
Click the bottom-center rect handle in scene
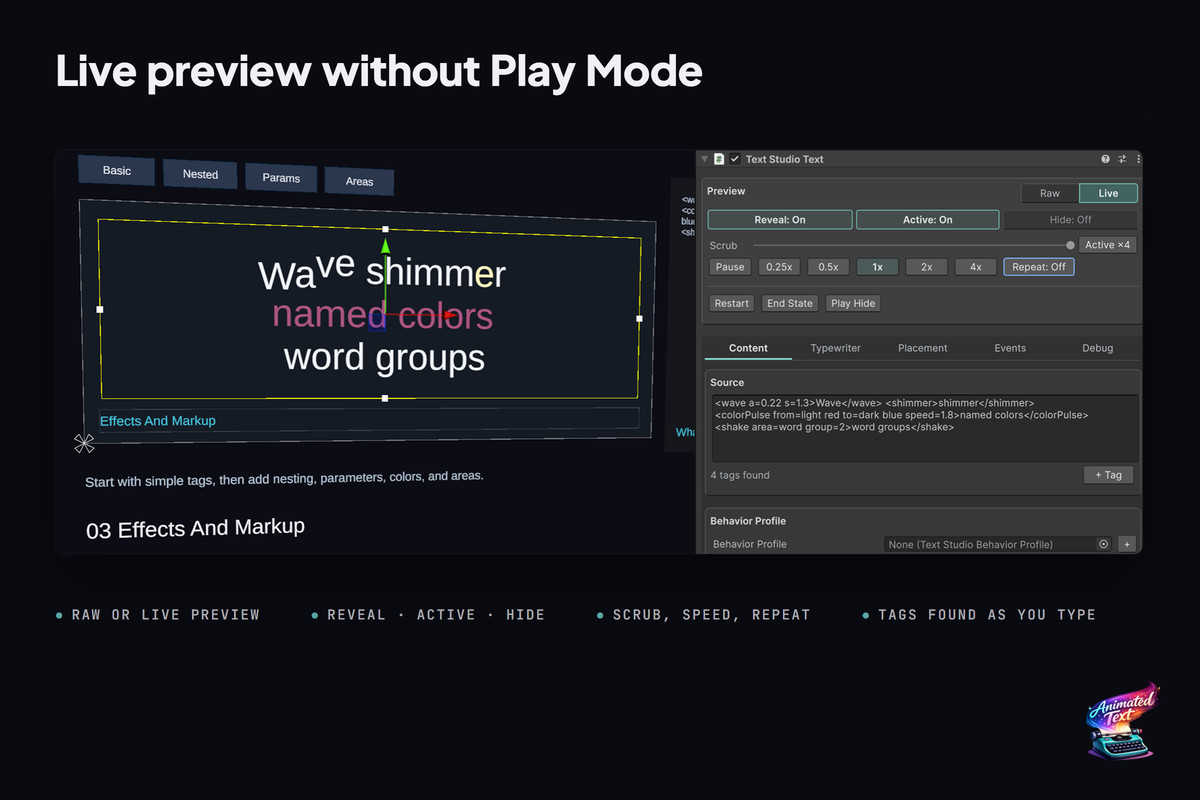[385, 398]
